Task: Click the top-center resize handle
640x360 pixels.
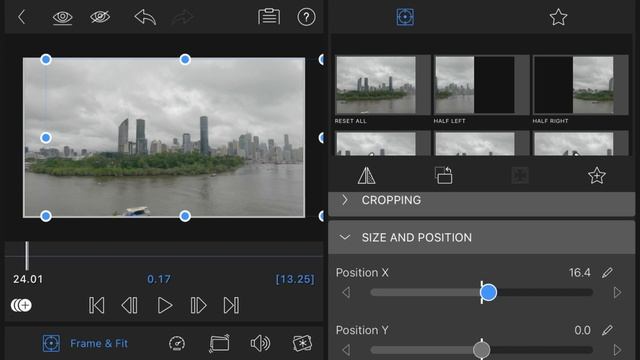Action: 185,60
